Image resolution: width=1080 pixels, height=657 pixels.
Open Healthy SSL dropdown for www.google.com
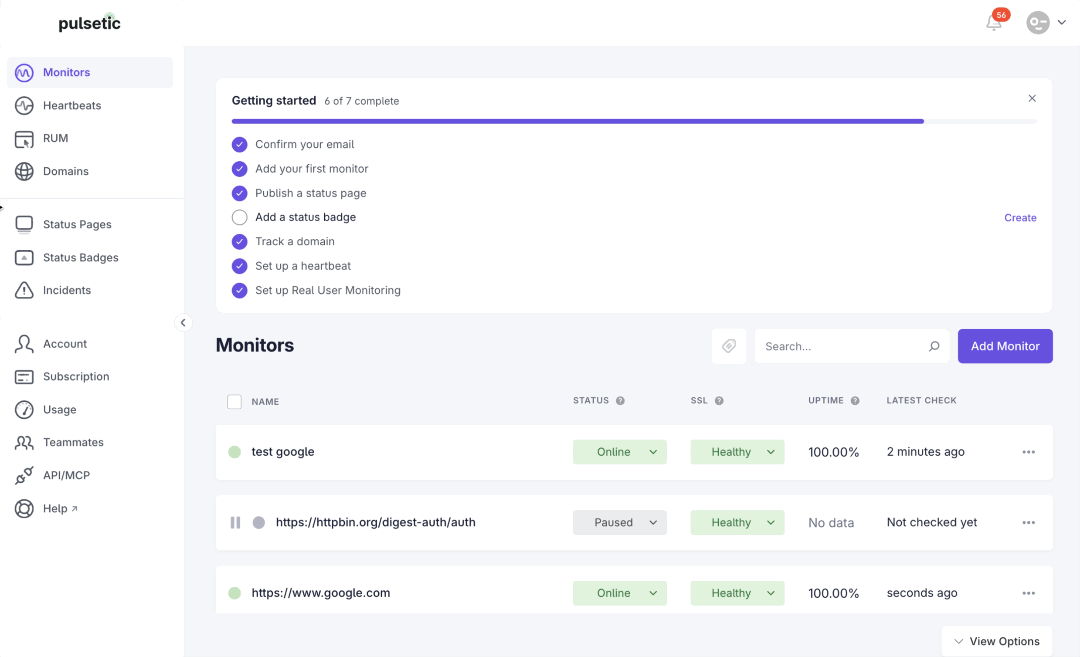point(738,593)
